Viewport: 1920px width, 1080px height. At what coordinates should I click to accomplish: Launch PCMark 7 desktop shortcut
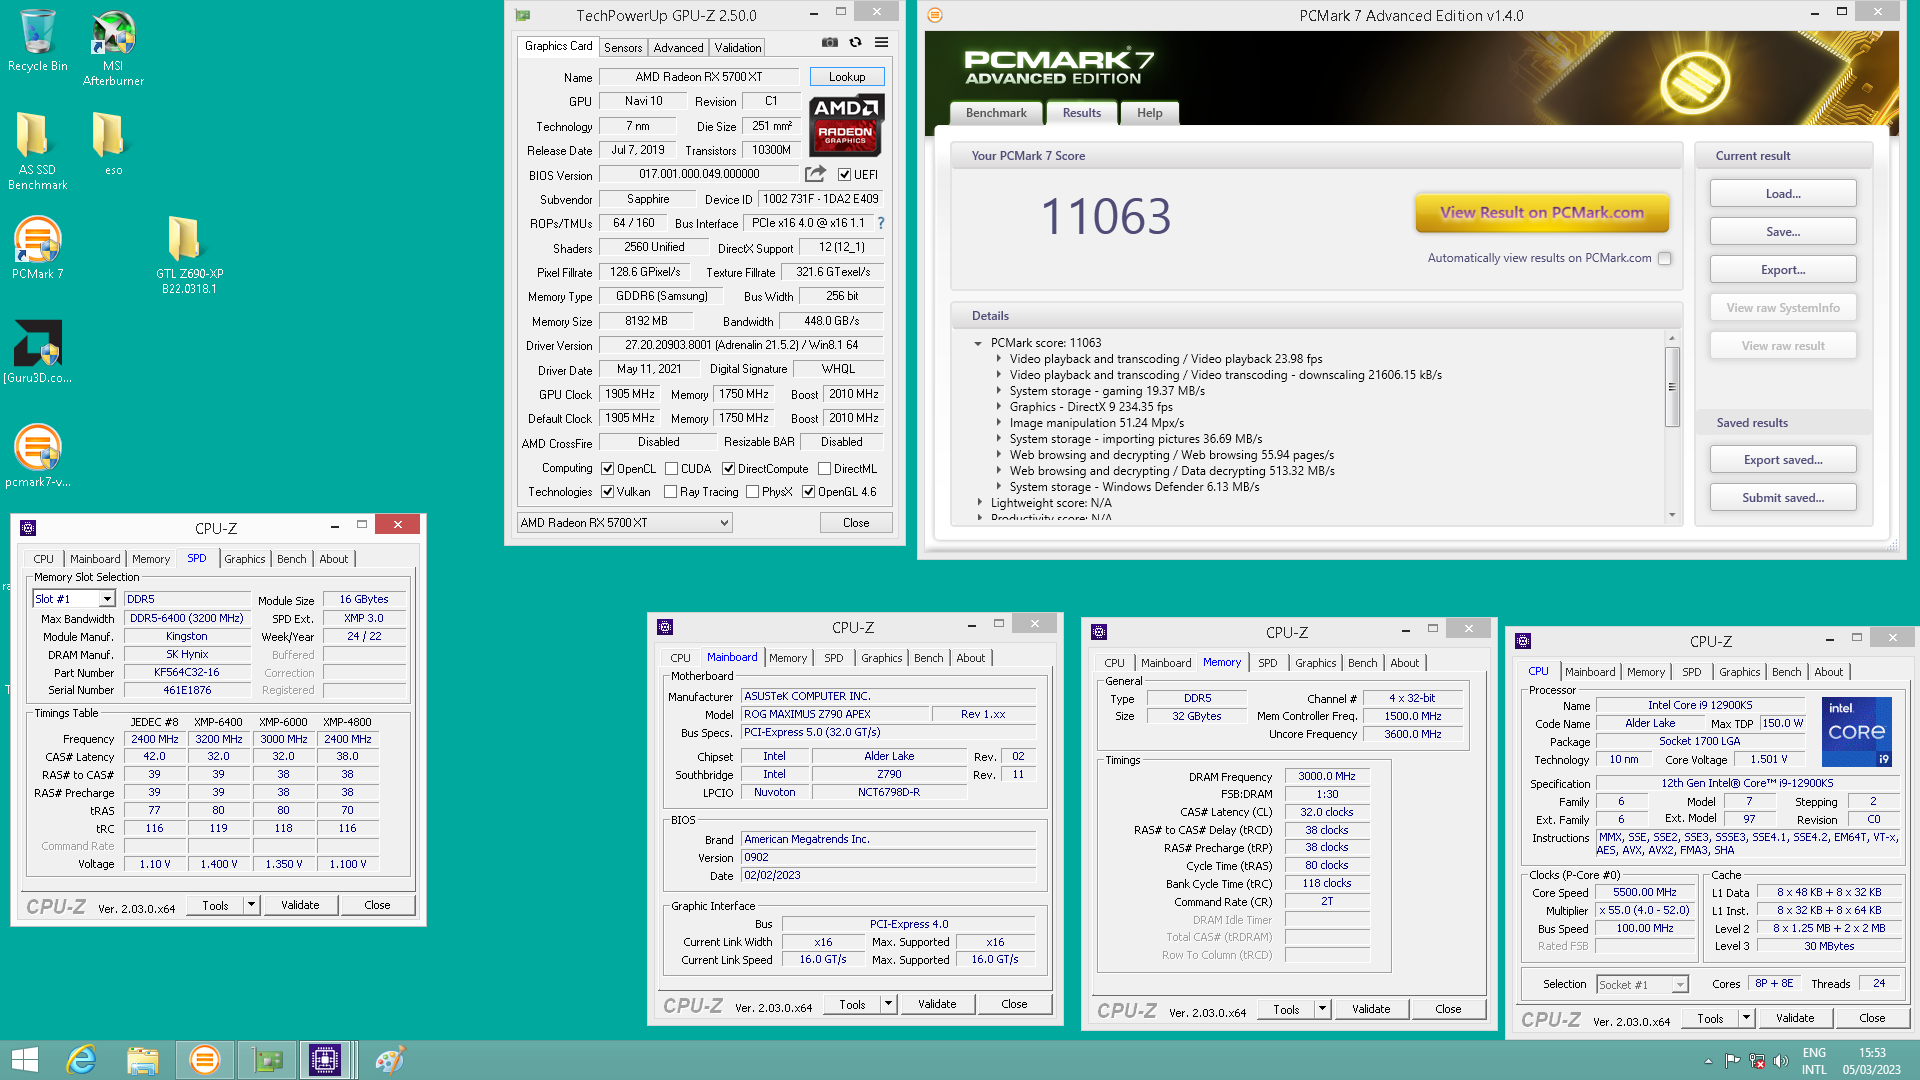(x=38, y=248)
